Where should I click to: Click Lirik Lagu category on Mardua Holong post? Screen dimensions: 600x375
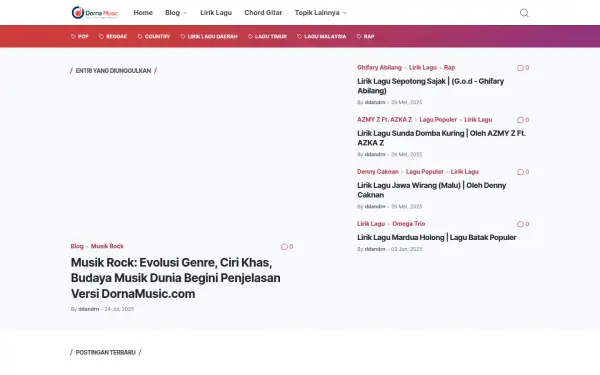[371, 223]
